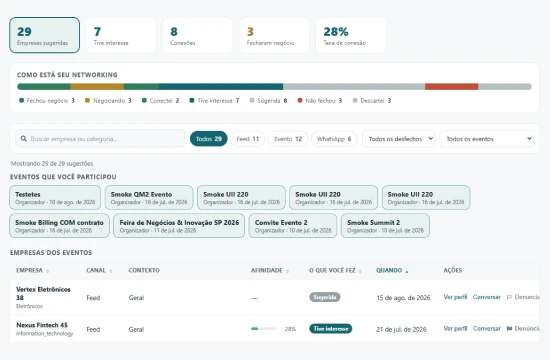Image resolution: width=550 pixels, height=360 pixels.
Task: Click Conversar for Nexus Fintech
Action: tap(487, 329)
